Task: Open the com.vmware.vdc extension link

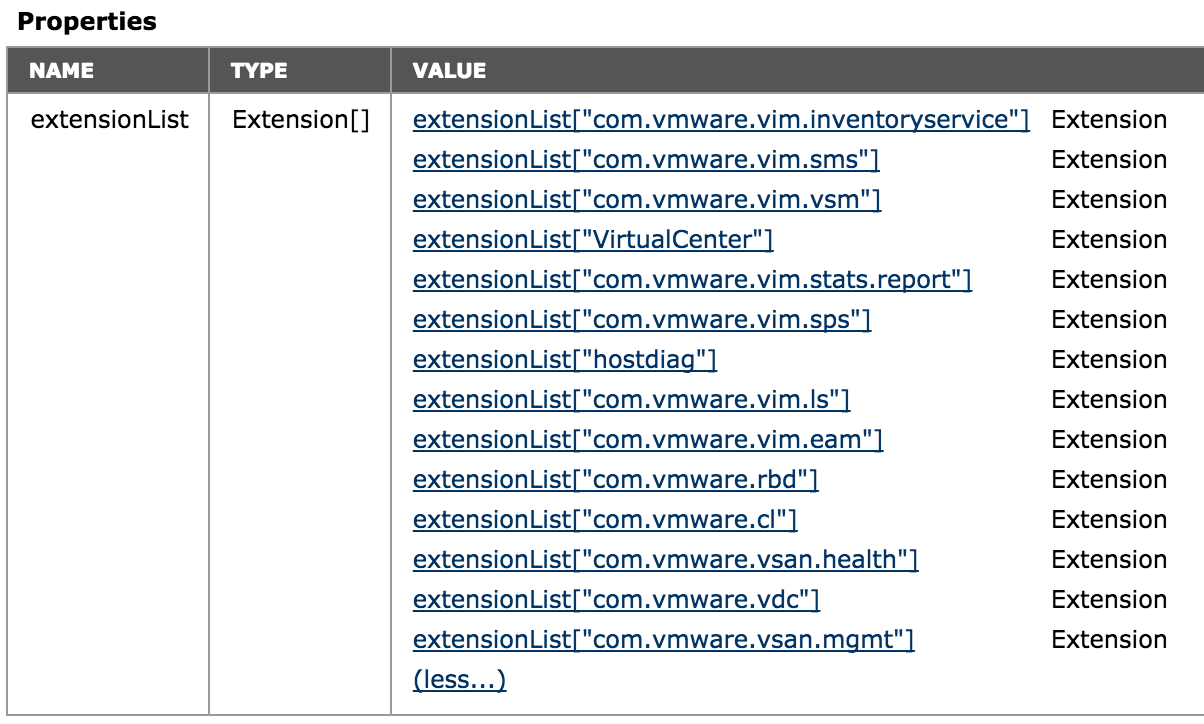Action: click(x=616, y=600)
